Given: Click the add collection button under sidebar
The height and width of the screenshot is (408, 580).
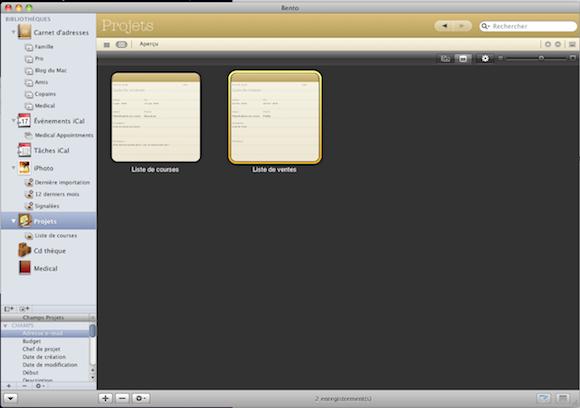Looking at the screenshot, I should click(24, 308).
